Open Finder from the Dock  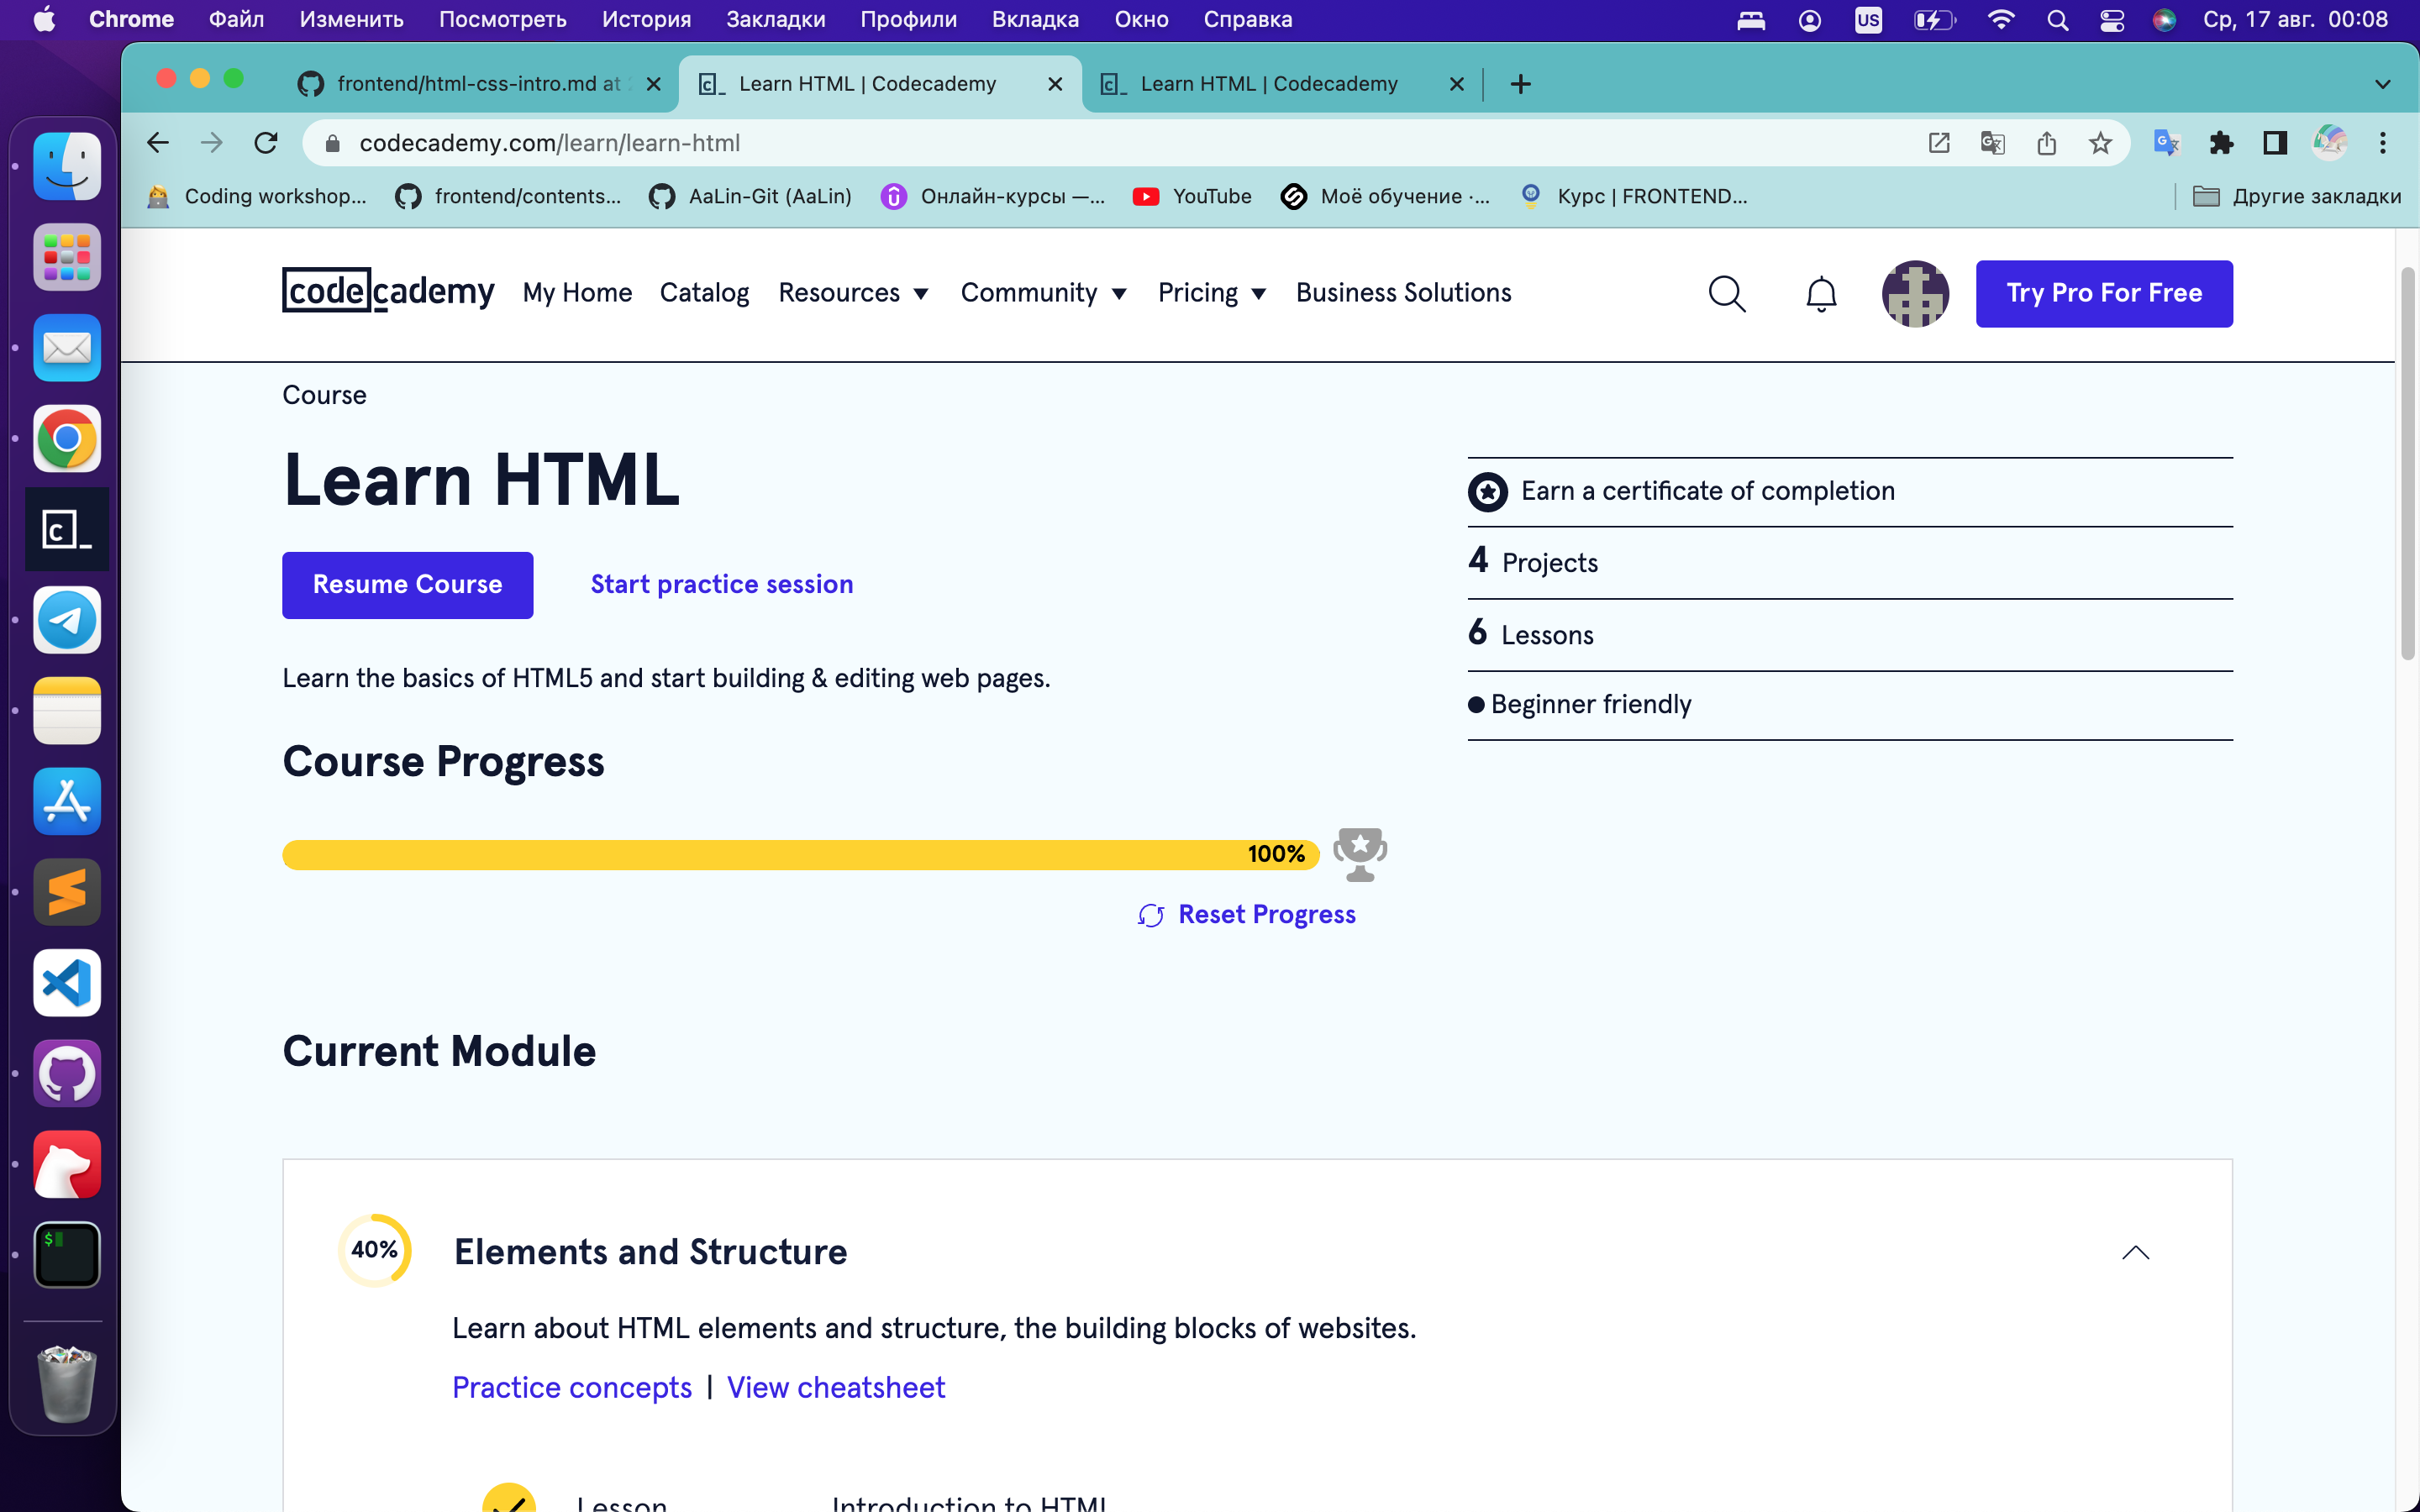(x=67, y=166)
